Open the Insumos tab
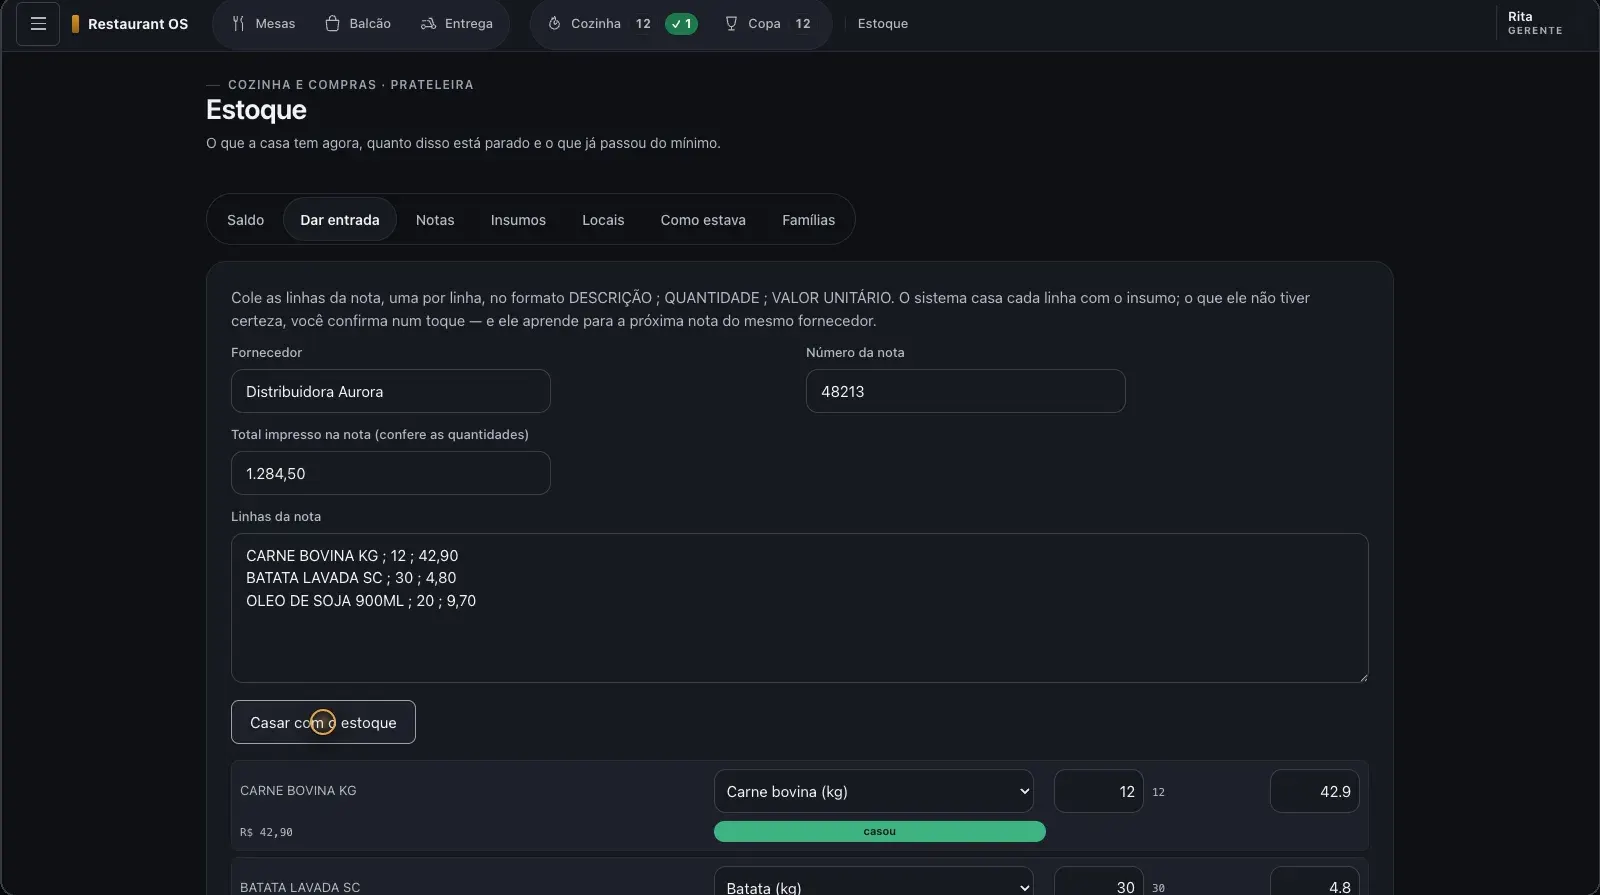 pyautogui.click(x=518, y=220)
